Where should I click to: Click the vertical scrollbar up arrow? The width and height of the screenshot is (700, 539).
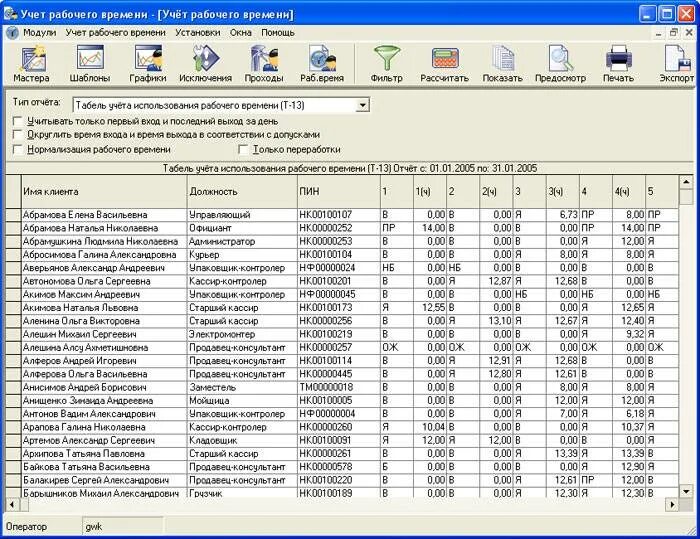click(x=686, y=182)
